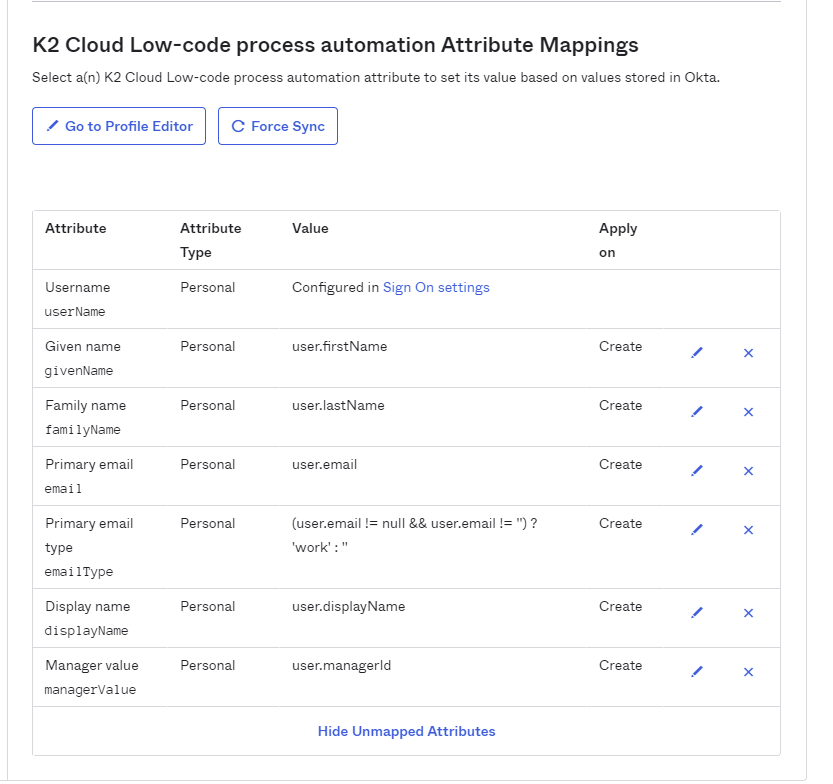Viewport: 833px width, 784px height.
Task: Remove the Manager value mapping
Action: click(748, 672)
